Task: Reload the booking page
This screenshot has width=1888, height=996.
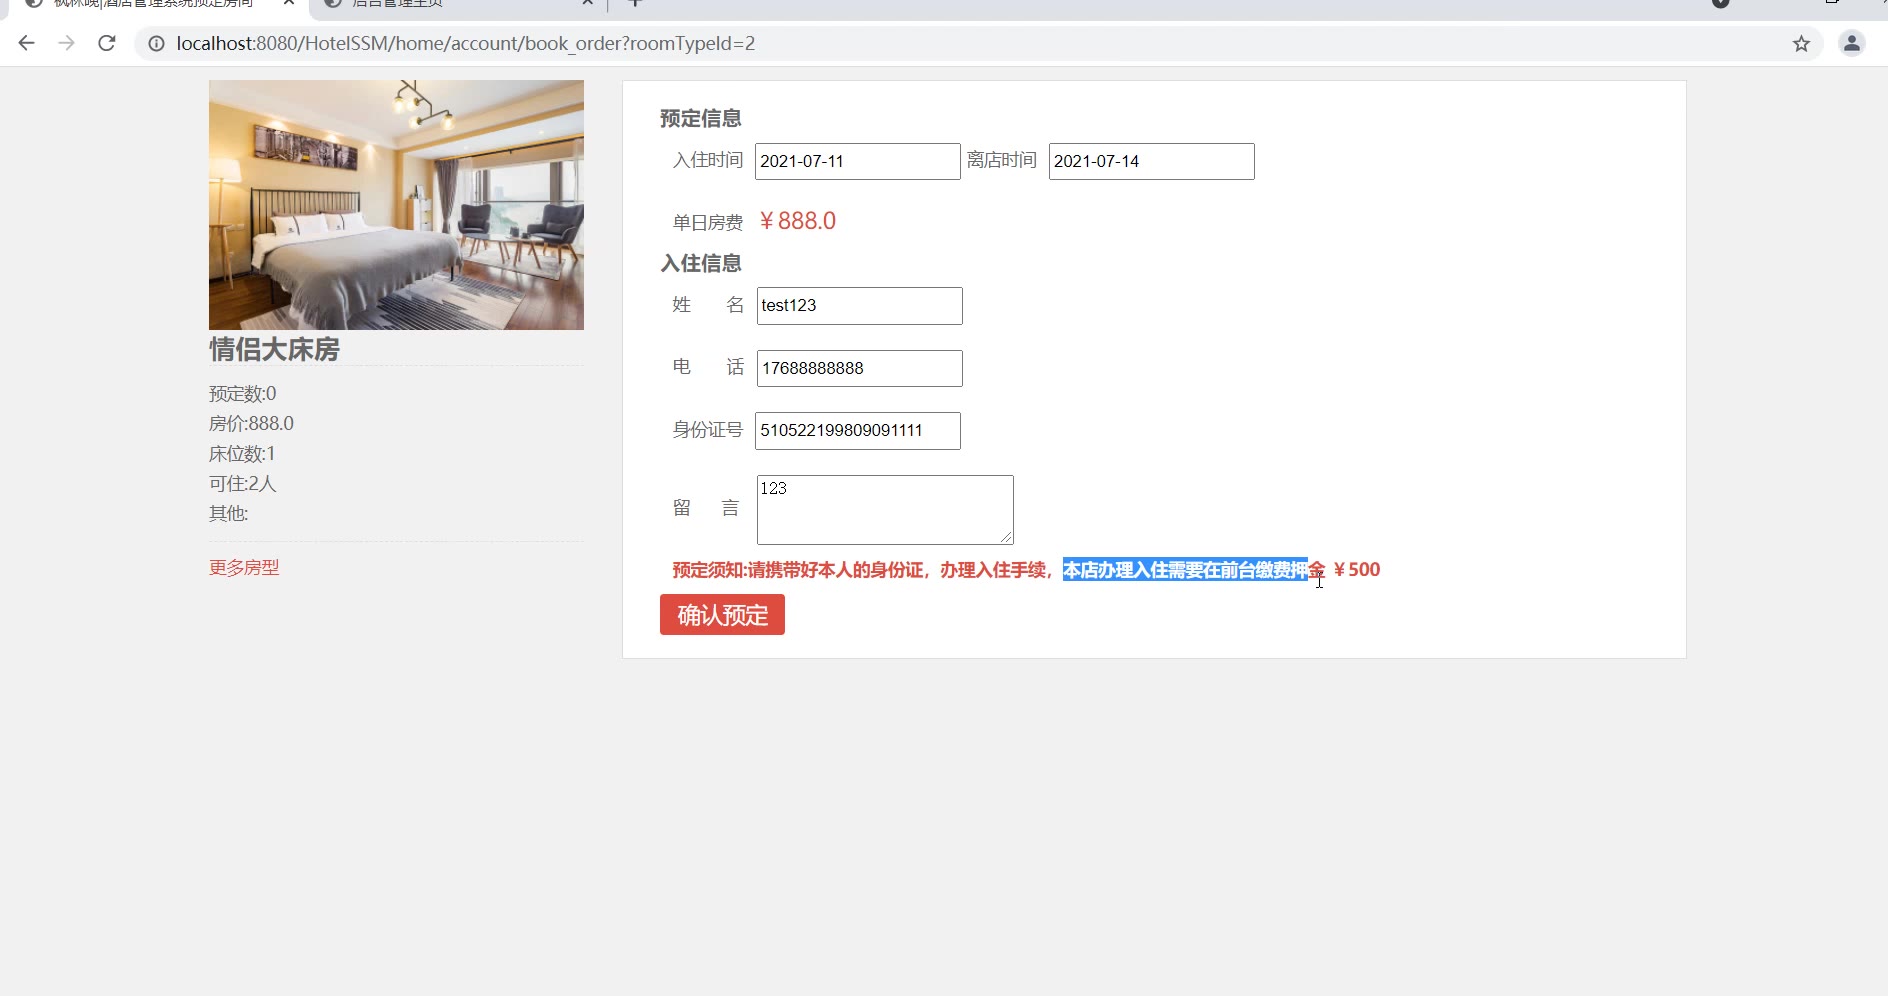Action: (107, 43)
